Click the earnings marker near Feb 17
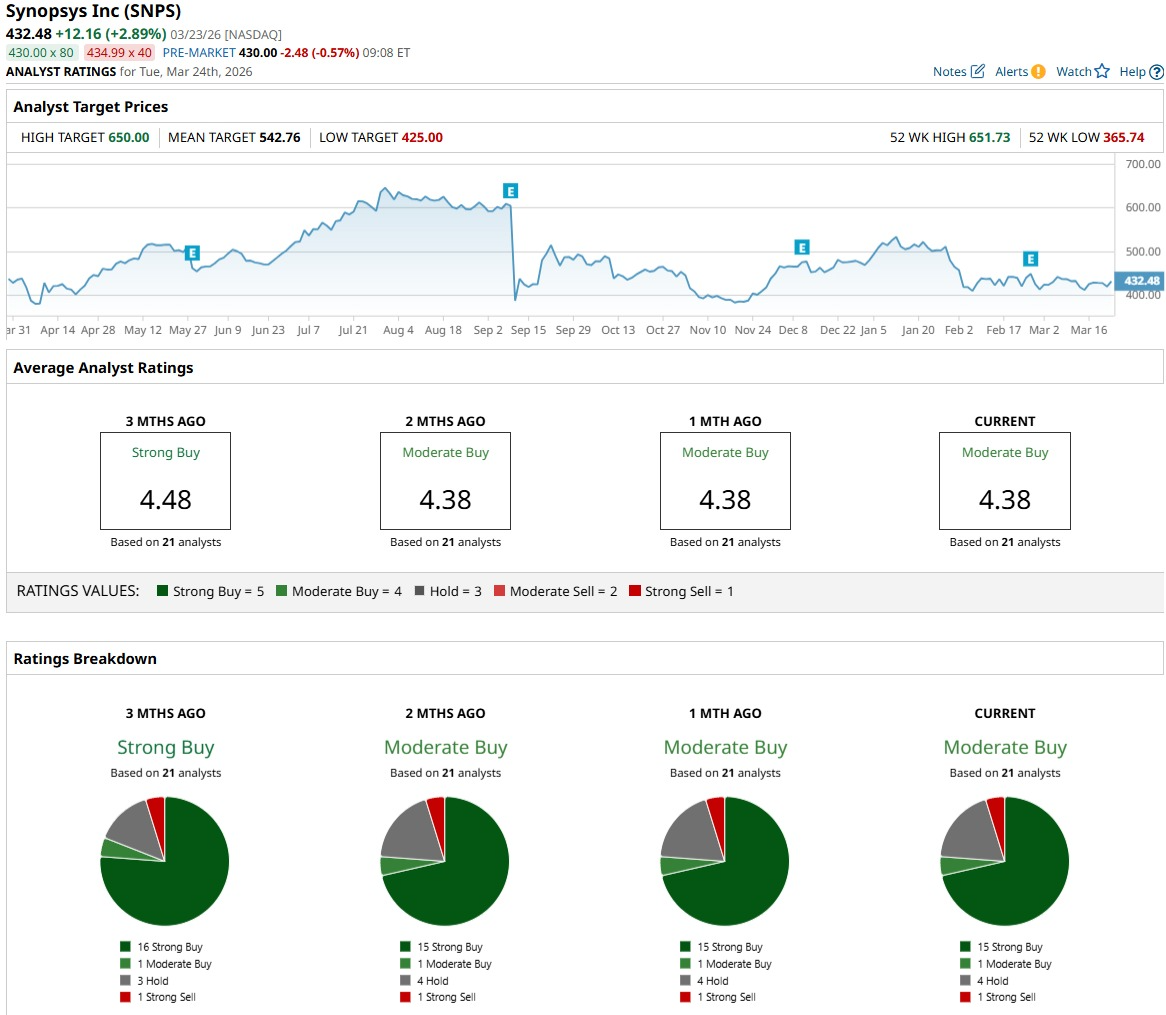Viewport: 1166px width, 1015px height. (1030, 259)
